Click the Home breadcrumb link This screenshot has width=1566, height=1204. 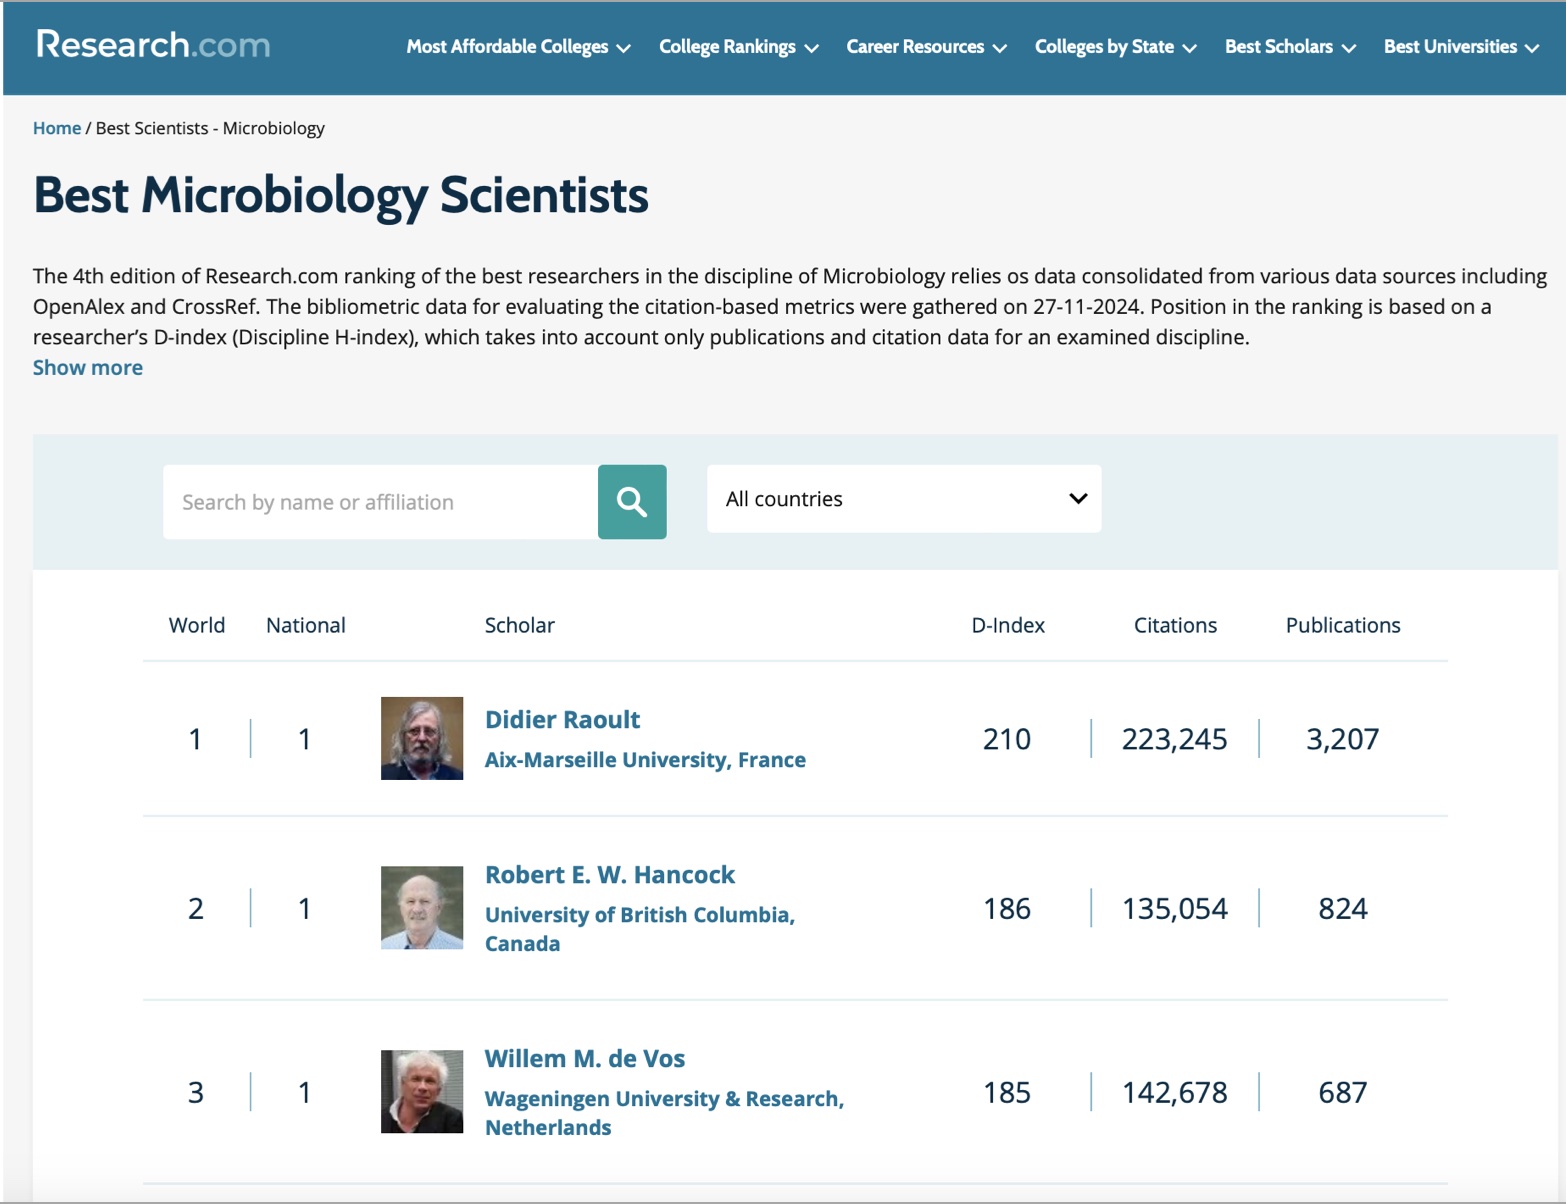pos(57,128)
